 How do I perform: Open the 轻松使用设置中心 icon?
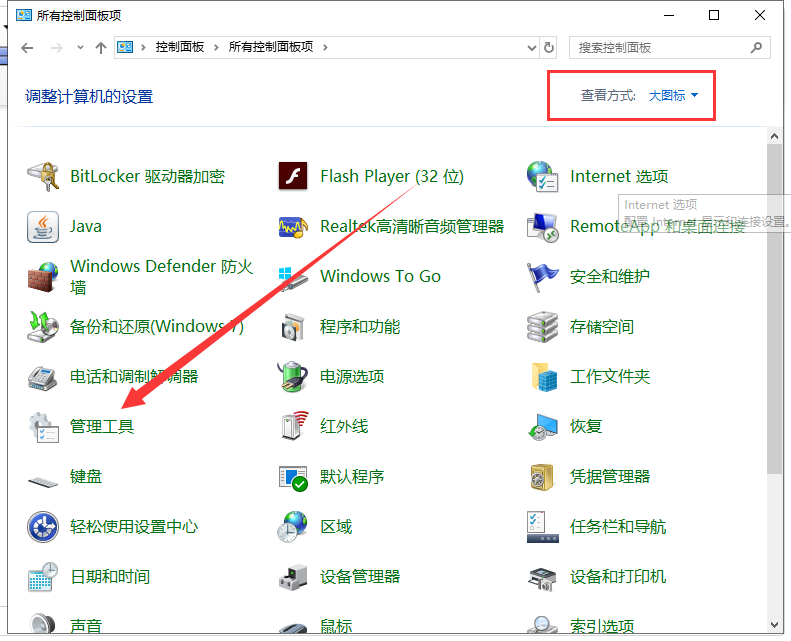43,527
